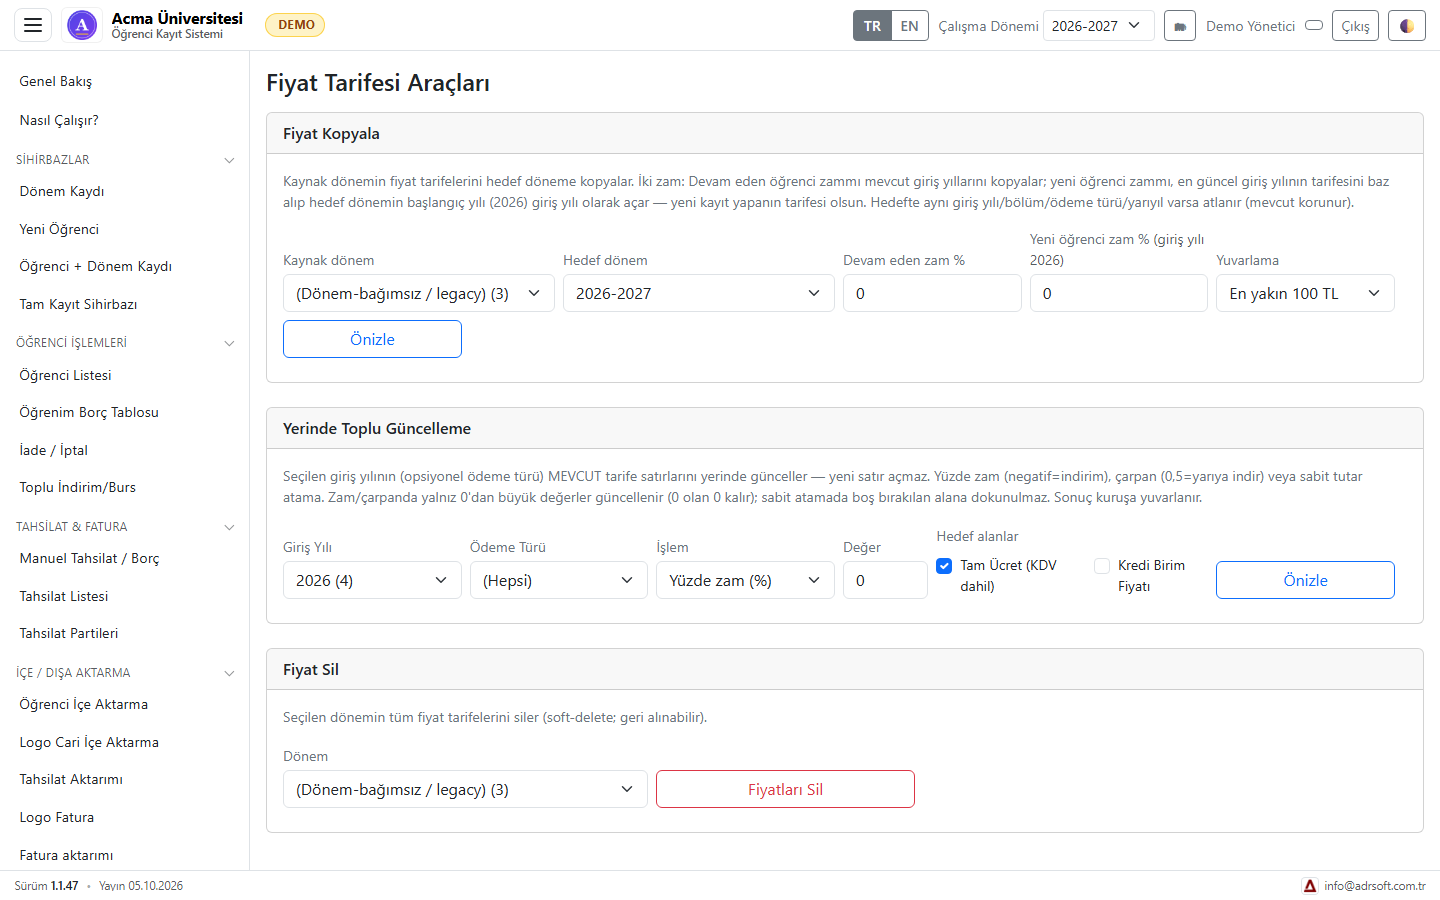Click the Acma Üniversitesi logo

point(82,25)
